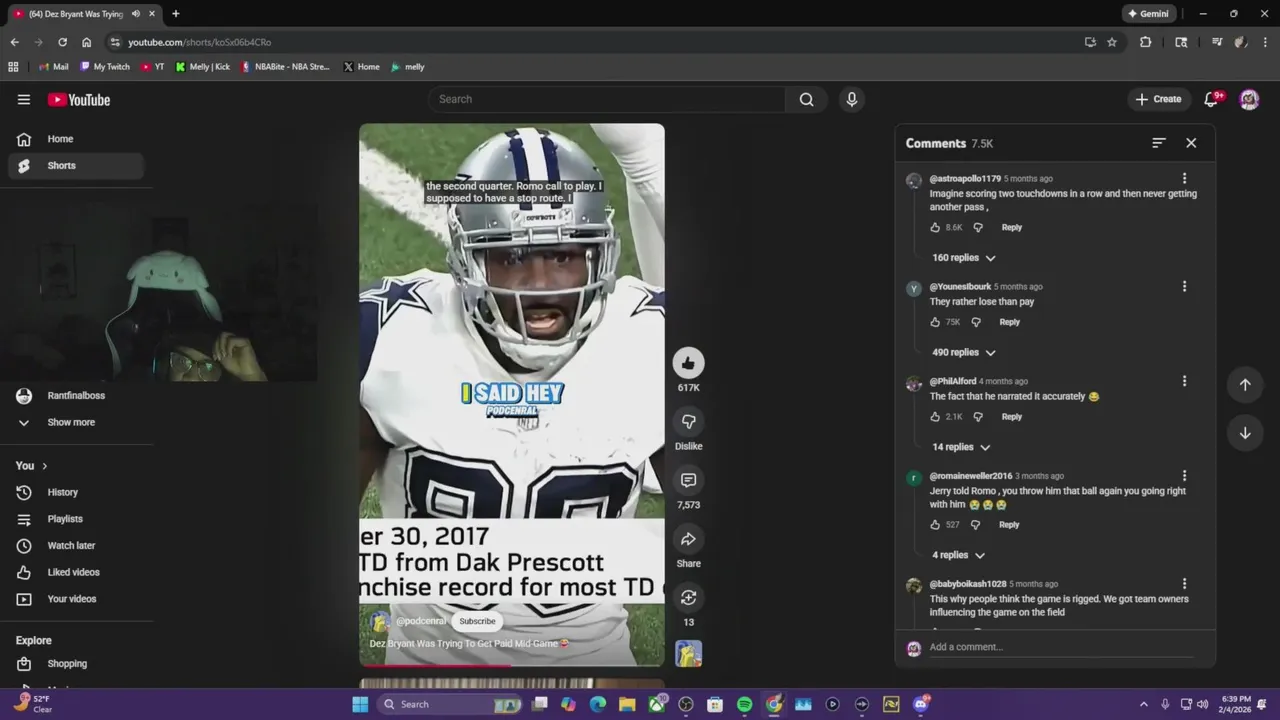Image resolution: width=1280 pixels, height=720 pixels.
Task: Like romaineweller2016's comment with 527 likes
Action: (935, 525)
